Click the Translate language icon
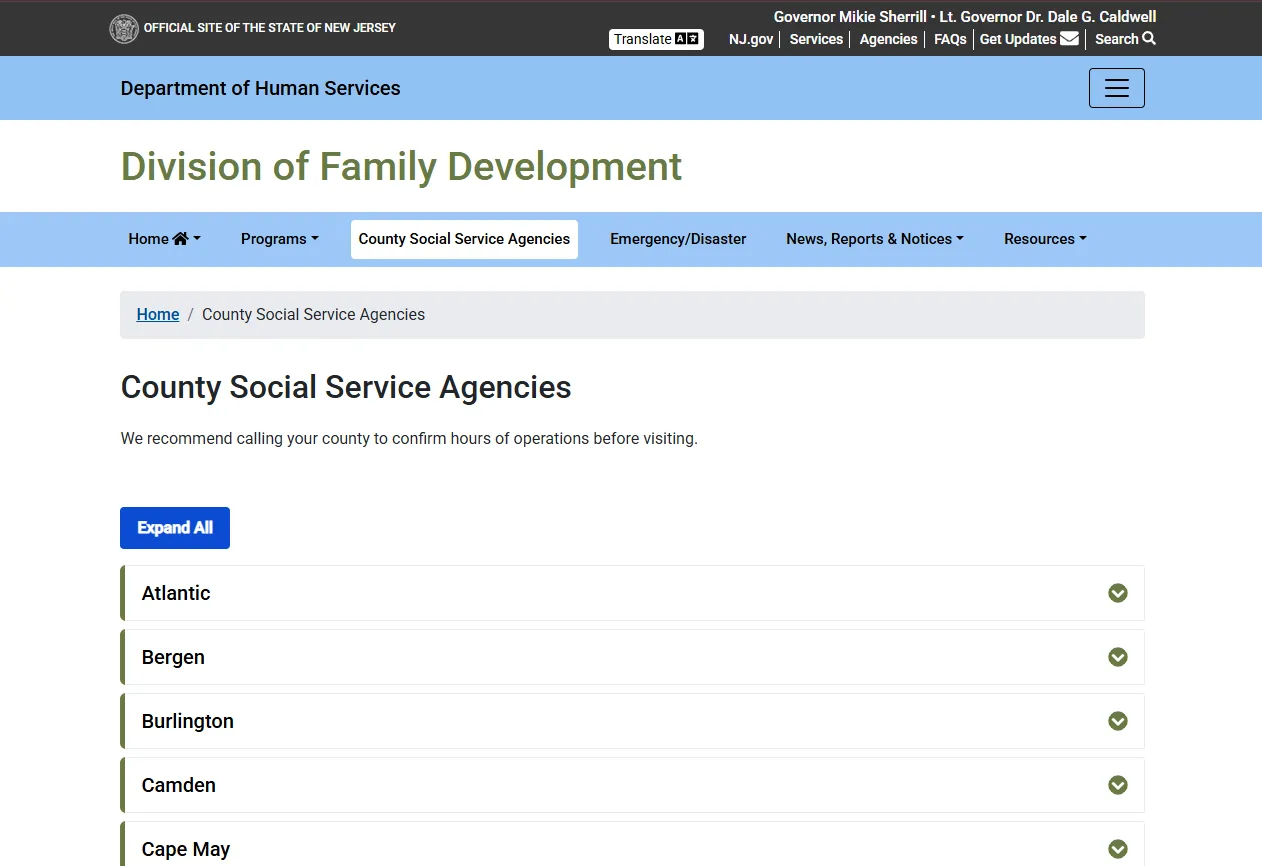Viewport: 1262px width, 866px height. point(687,39)
